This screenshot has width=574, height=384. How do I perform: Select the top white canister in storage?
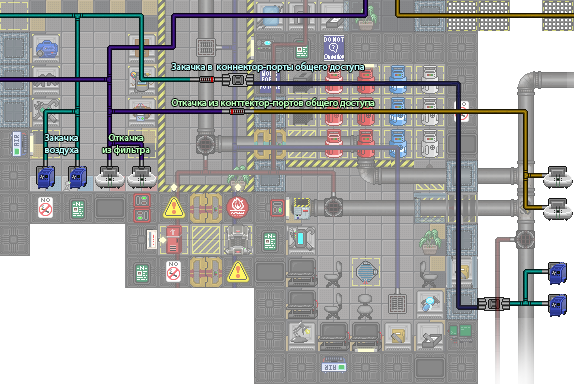tap(430, 79)
